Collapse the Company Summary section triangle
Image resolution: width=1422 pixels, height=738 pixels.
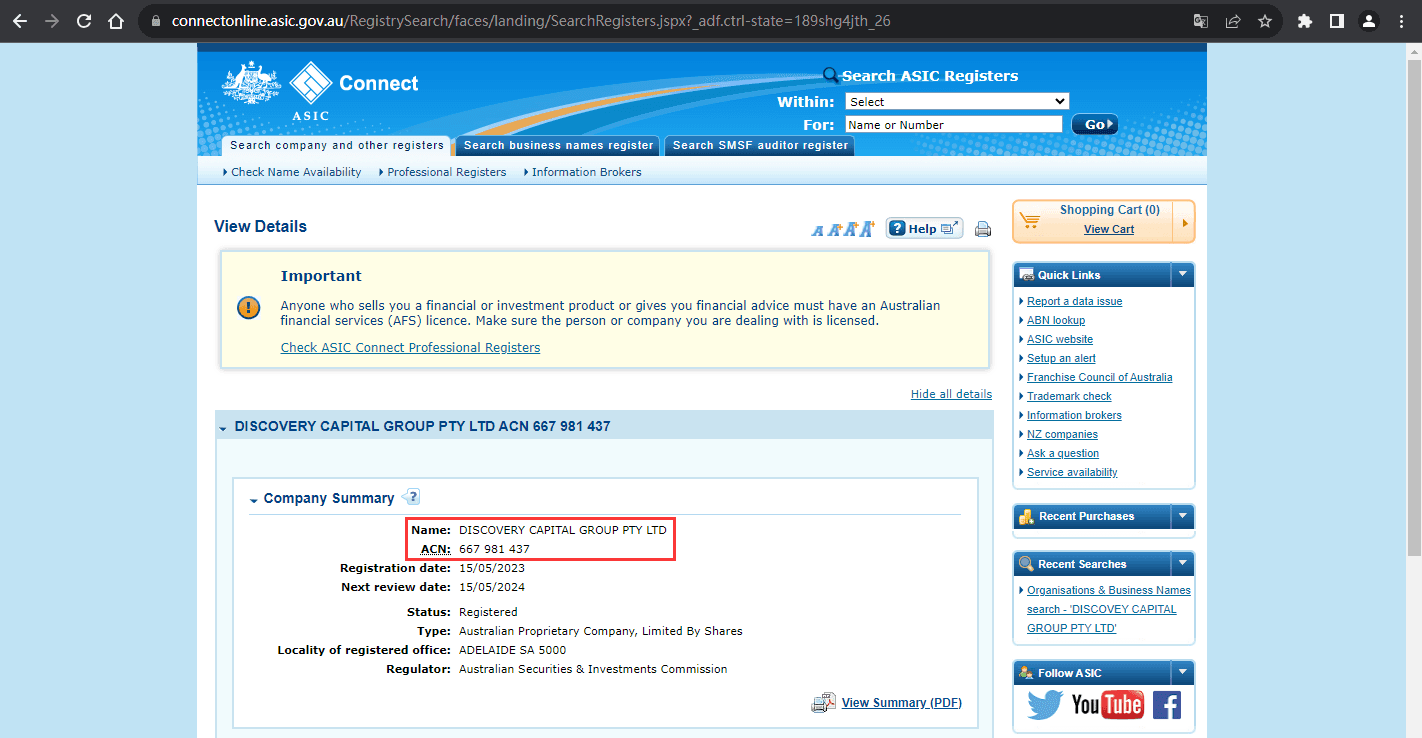pos(254,500)
